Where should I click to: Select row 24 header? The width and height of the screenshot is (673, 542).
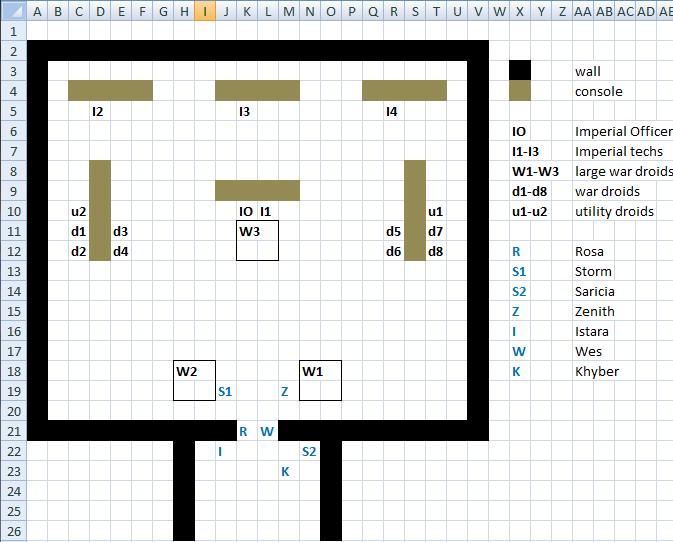pyautogui.click(x=13, y=492)
